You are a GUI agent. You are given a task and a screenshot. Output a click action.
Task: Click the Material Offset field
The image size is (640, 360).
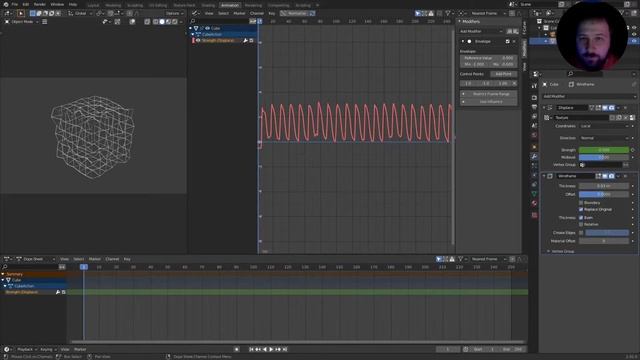604,241
